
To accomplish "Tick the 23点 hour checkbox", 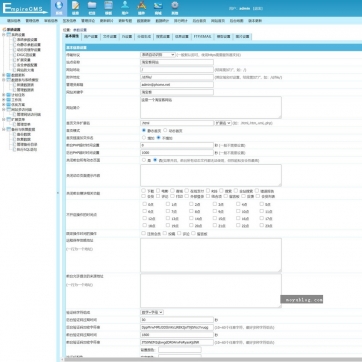I will click(x=261, y=225).
